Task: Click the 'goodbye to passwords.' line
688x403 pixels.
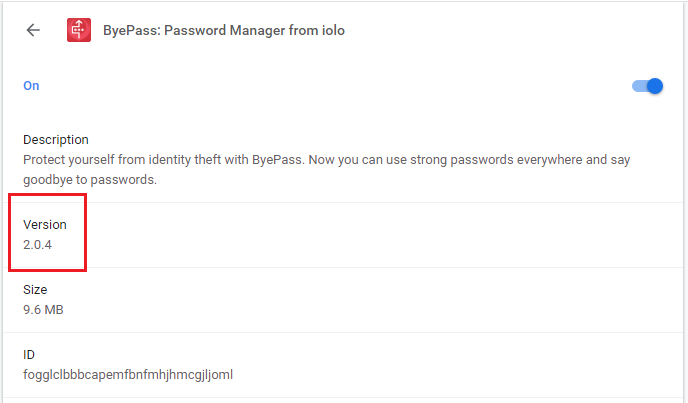Action: point(90,180)
